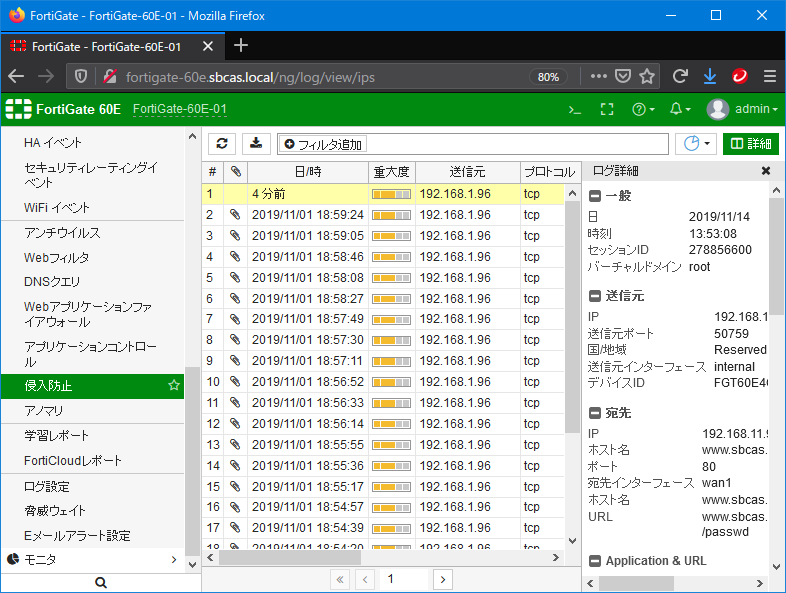Sort by the 日/時 column header
Image resolution: width=786 pixels, height=593 pixels.
pos(308,172)
